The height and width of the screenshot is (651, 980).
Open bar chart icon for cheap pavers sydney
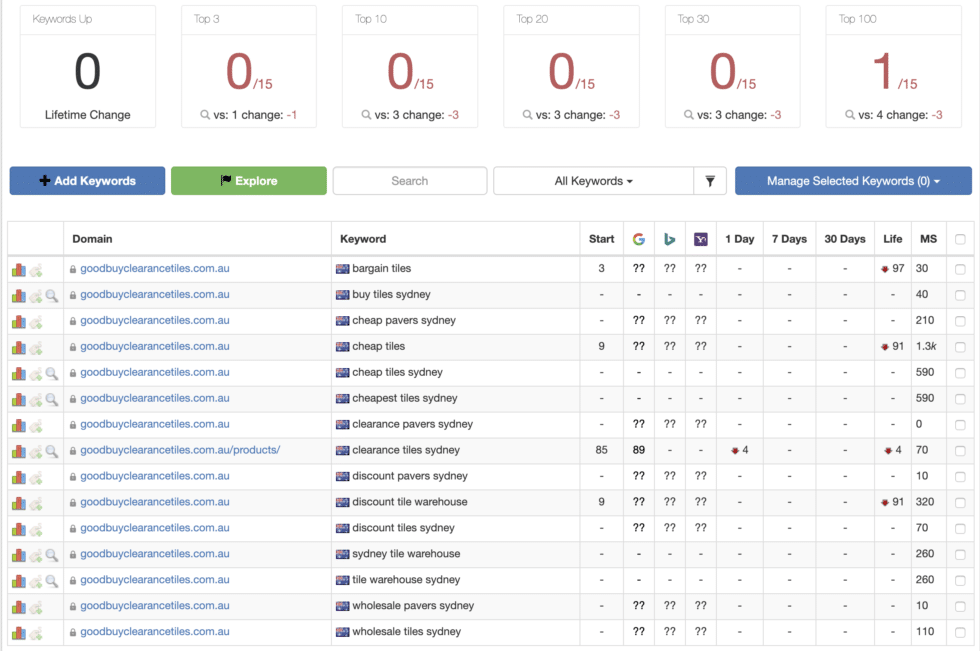(x=19, y=321)
